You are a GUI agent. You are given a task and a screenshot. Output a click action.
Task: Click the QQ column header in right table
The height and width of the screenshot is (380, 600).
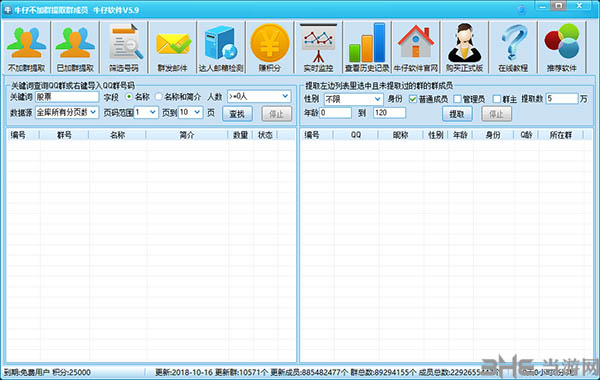(x=355, y=135)
